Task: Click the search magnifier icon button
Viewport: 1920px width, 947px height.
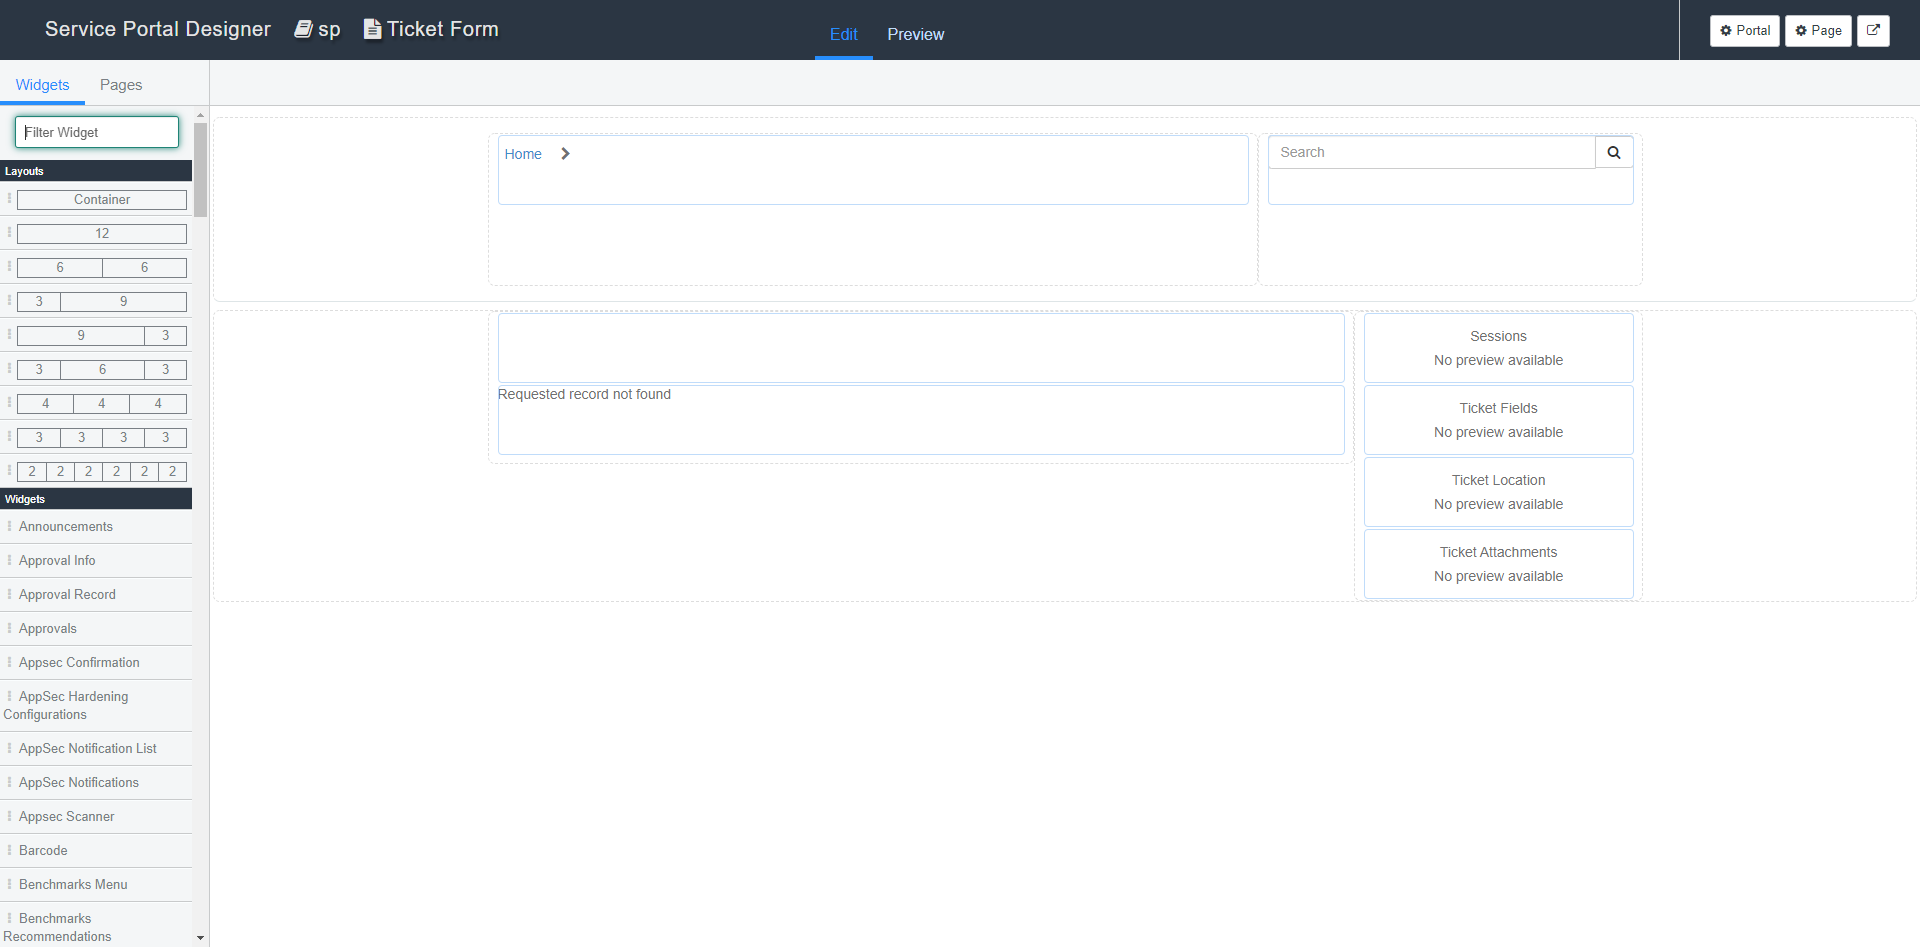Action: tap(1613, 153)
